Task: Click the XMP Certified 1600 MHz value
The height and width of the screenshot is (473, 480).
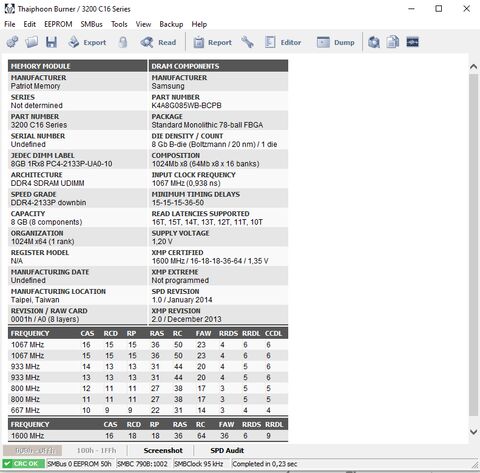Action: [x=210, y=261]
